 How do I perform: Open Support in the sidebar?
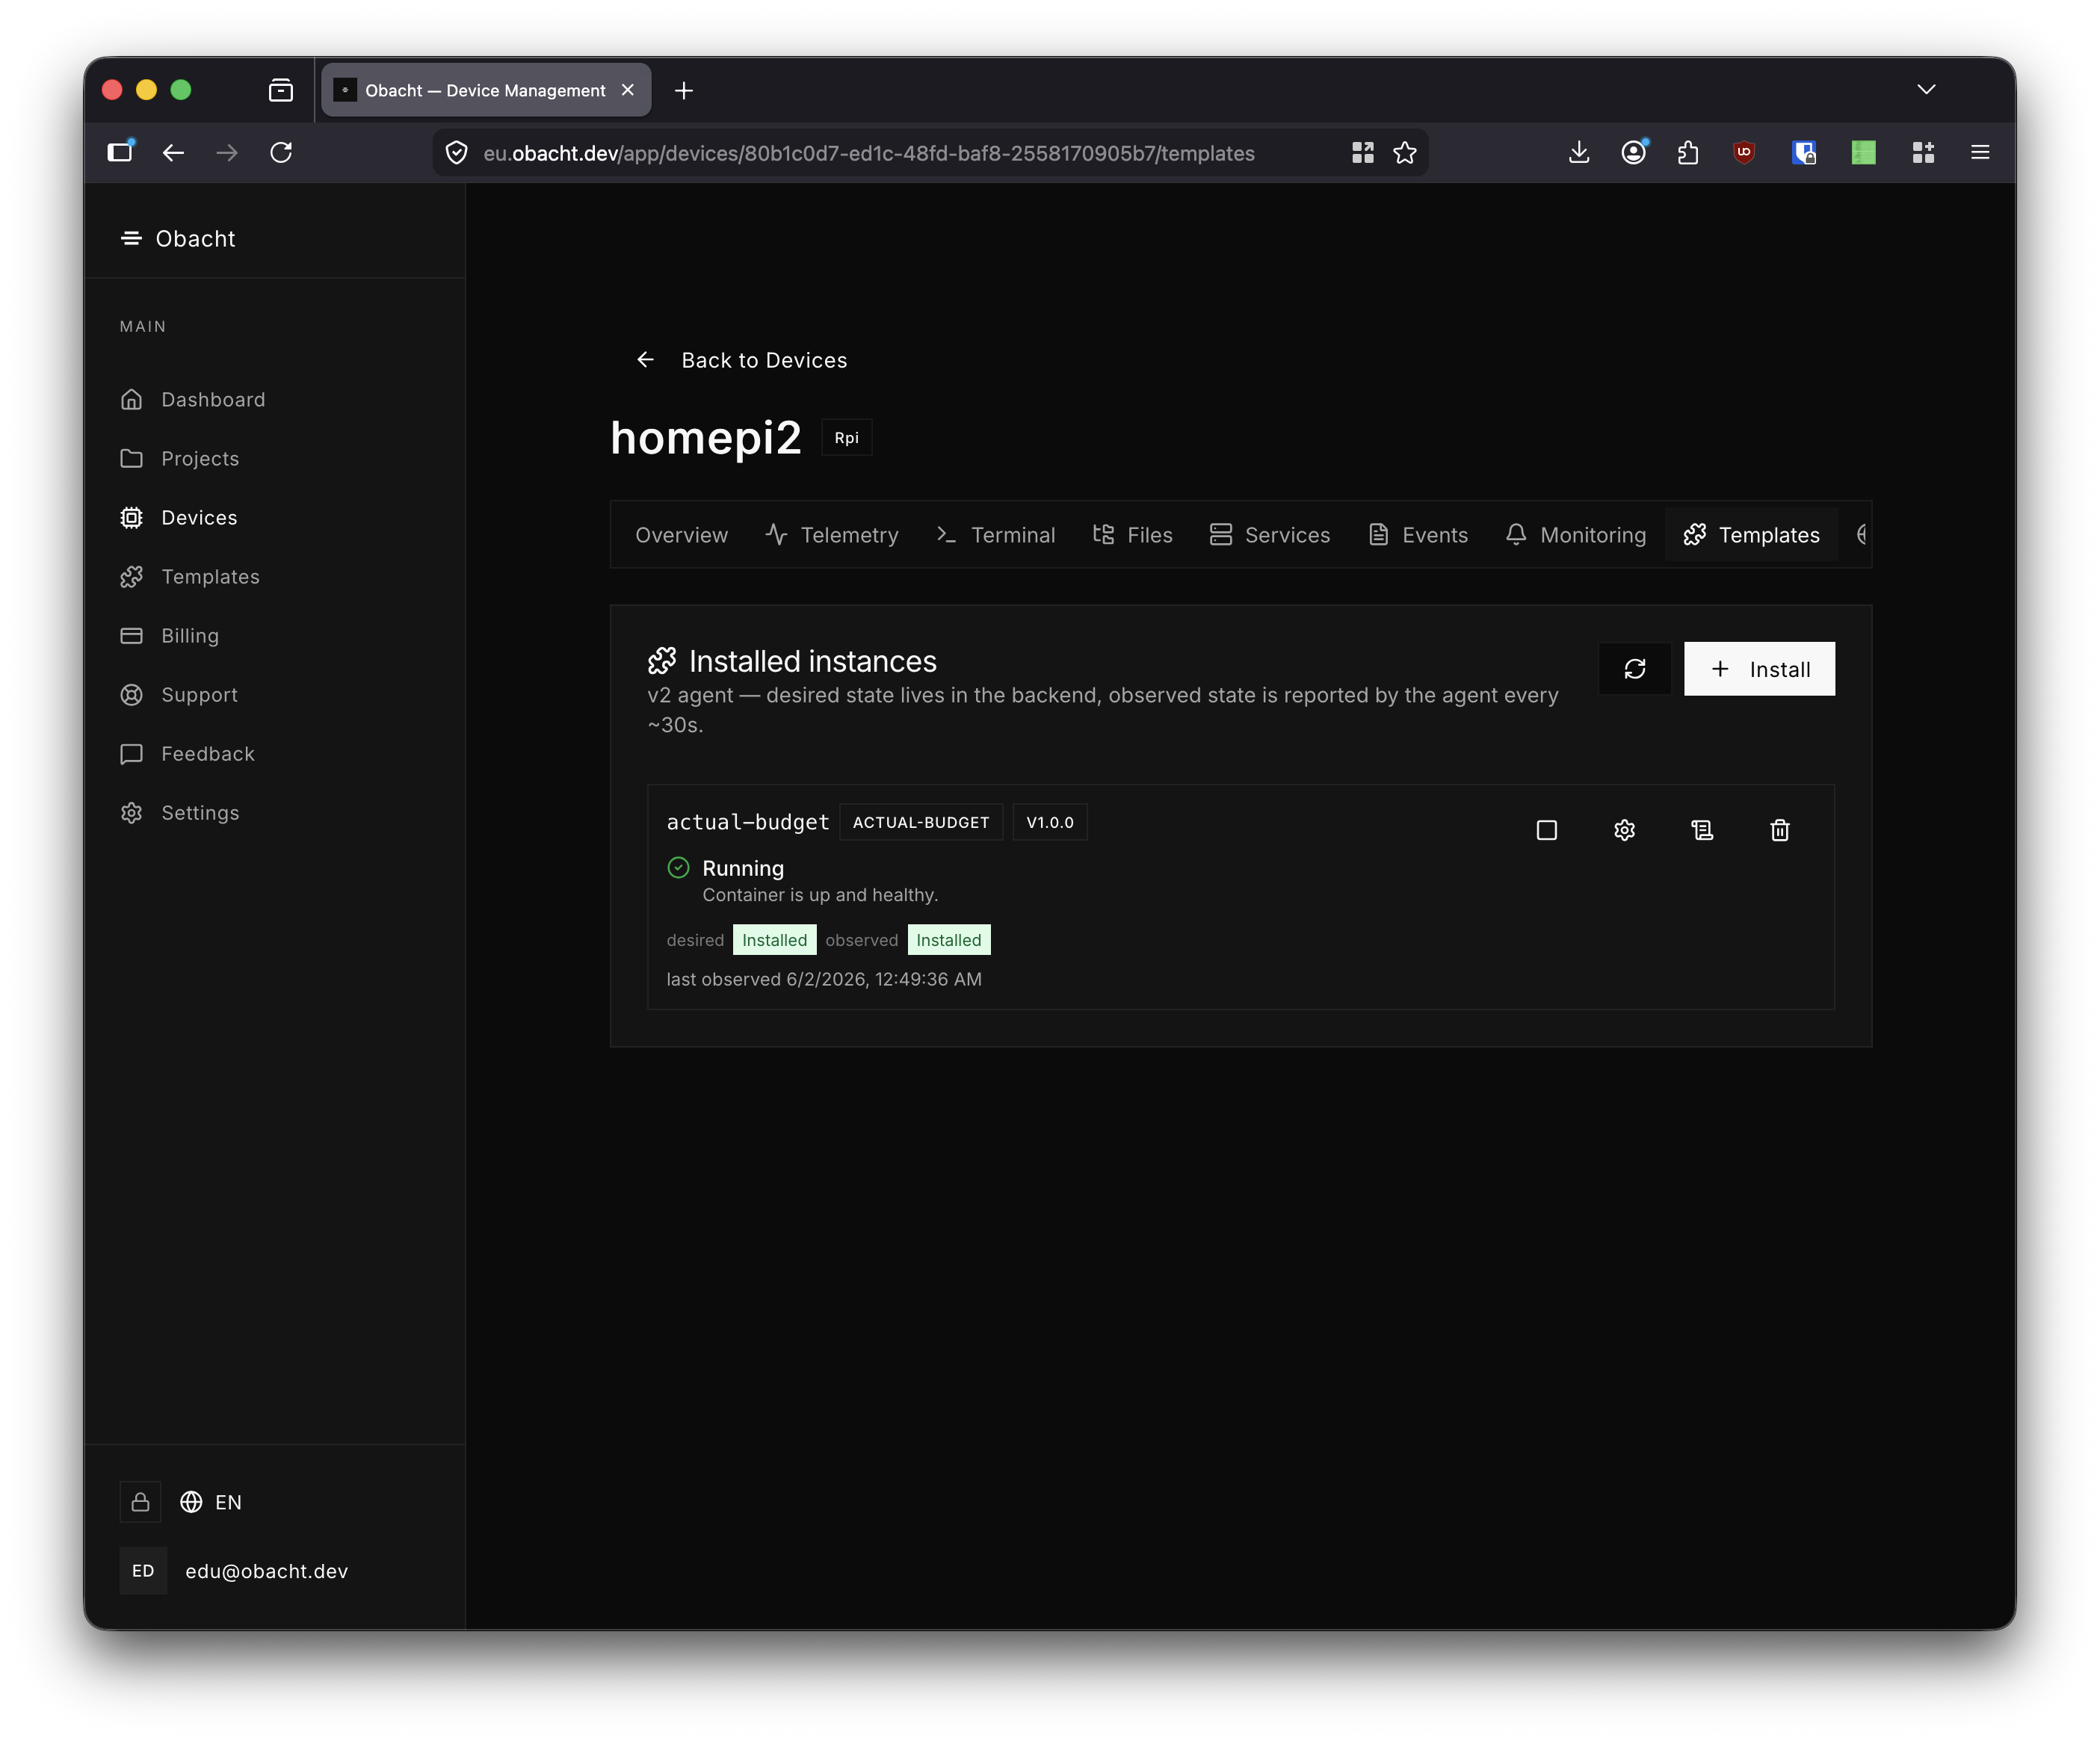178,695
